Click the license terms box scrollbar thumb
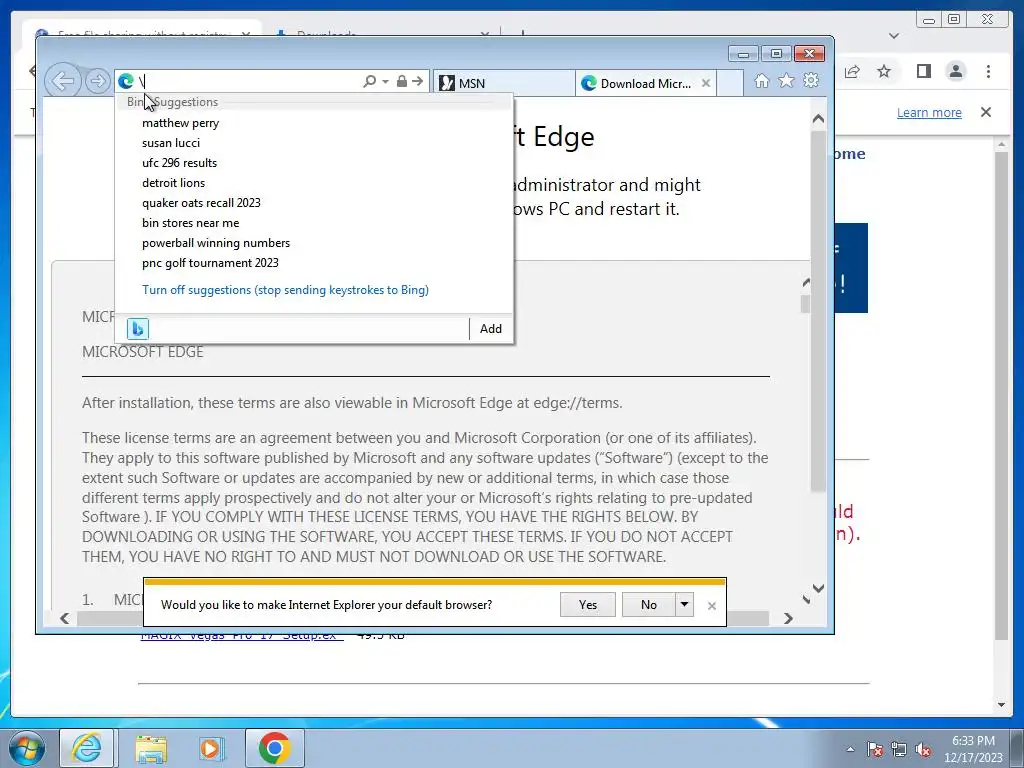 click(806, 304)
